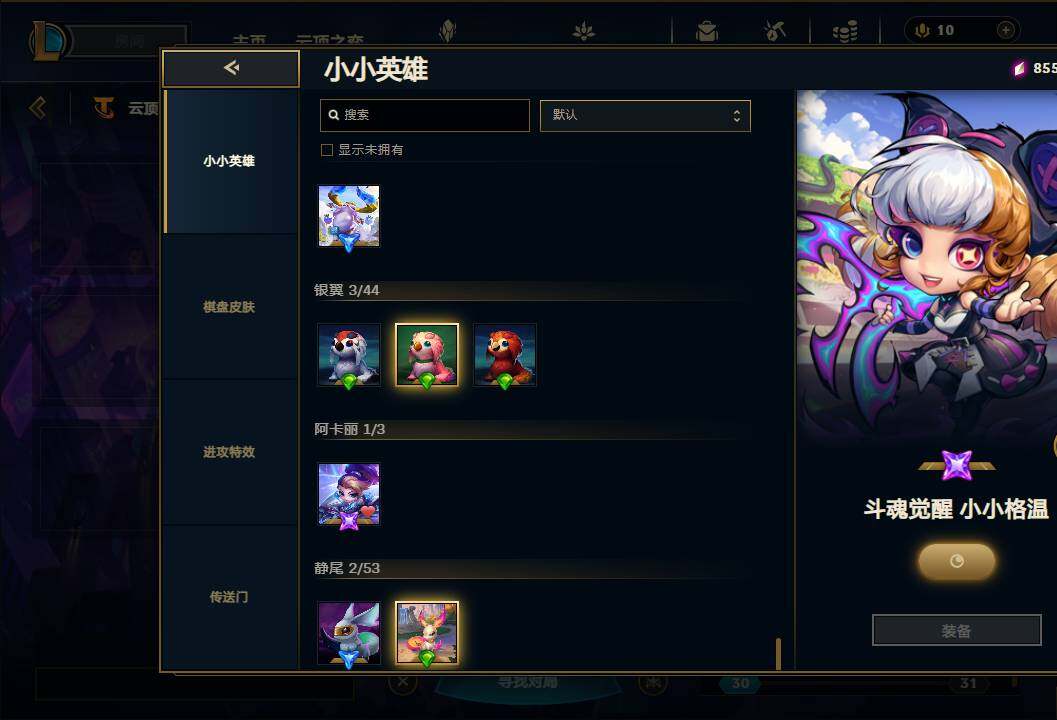This screenshot has width=1057, height=720.
Task: Switch to the 棋盘皮肤 tab
Action: point(229,307)
